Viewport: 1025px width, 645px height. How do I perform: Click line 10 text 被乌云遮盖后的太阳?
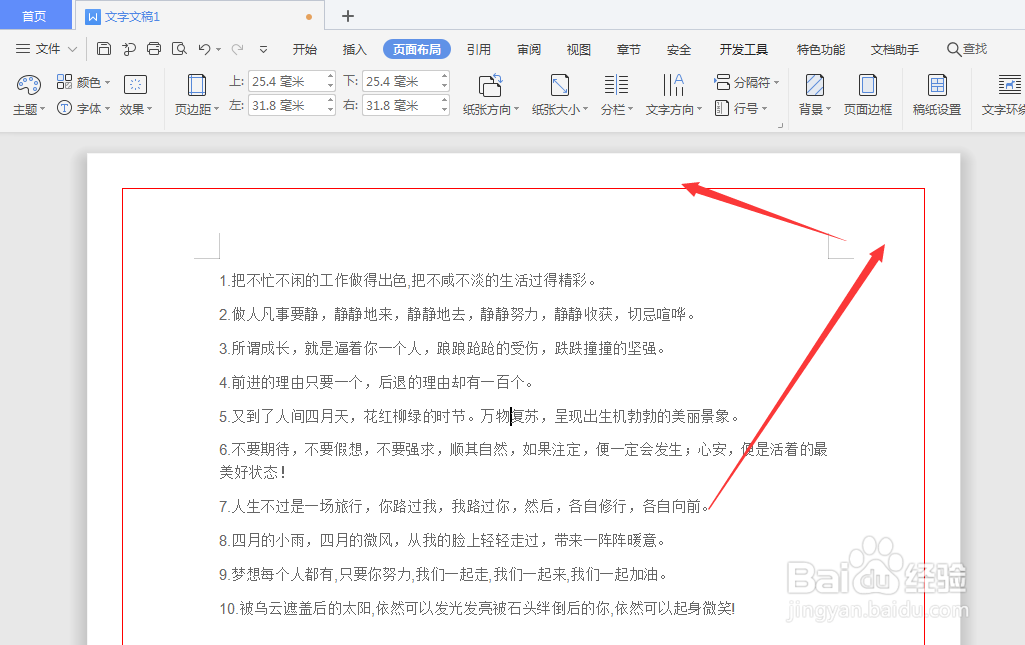coord(305,608)
